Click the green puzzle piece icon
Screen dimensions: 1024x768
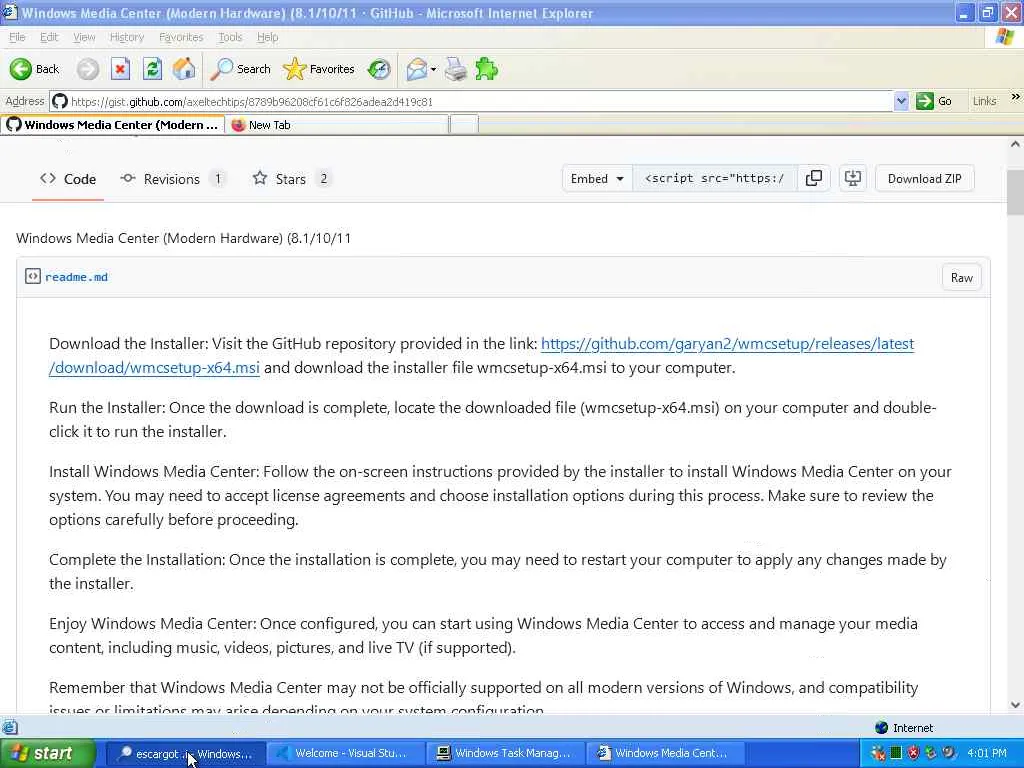[487, 69]
